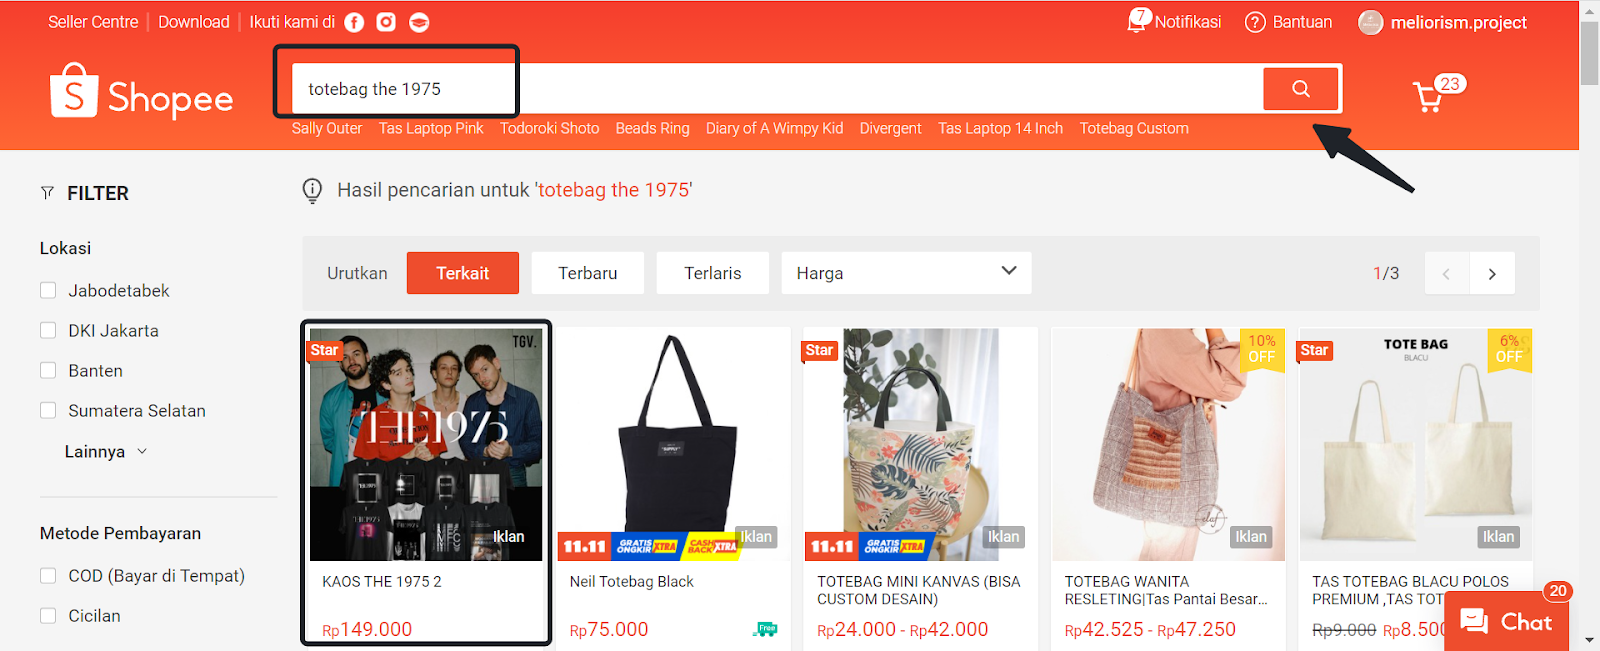Viewport: 1600px width, 651px height.
Task: Open the Download link
Action: 194,22
